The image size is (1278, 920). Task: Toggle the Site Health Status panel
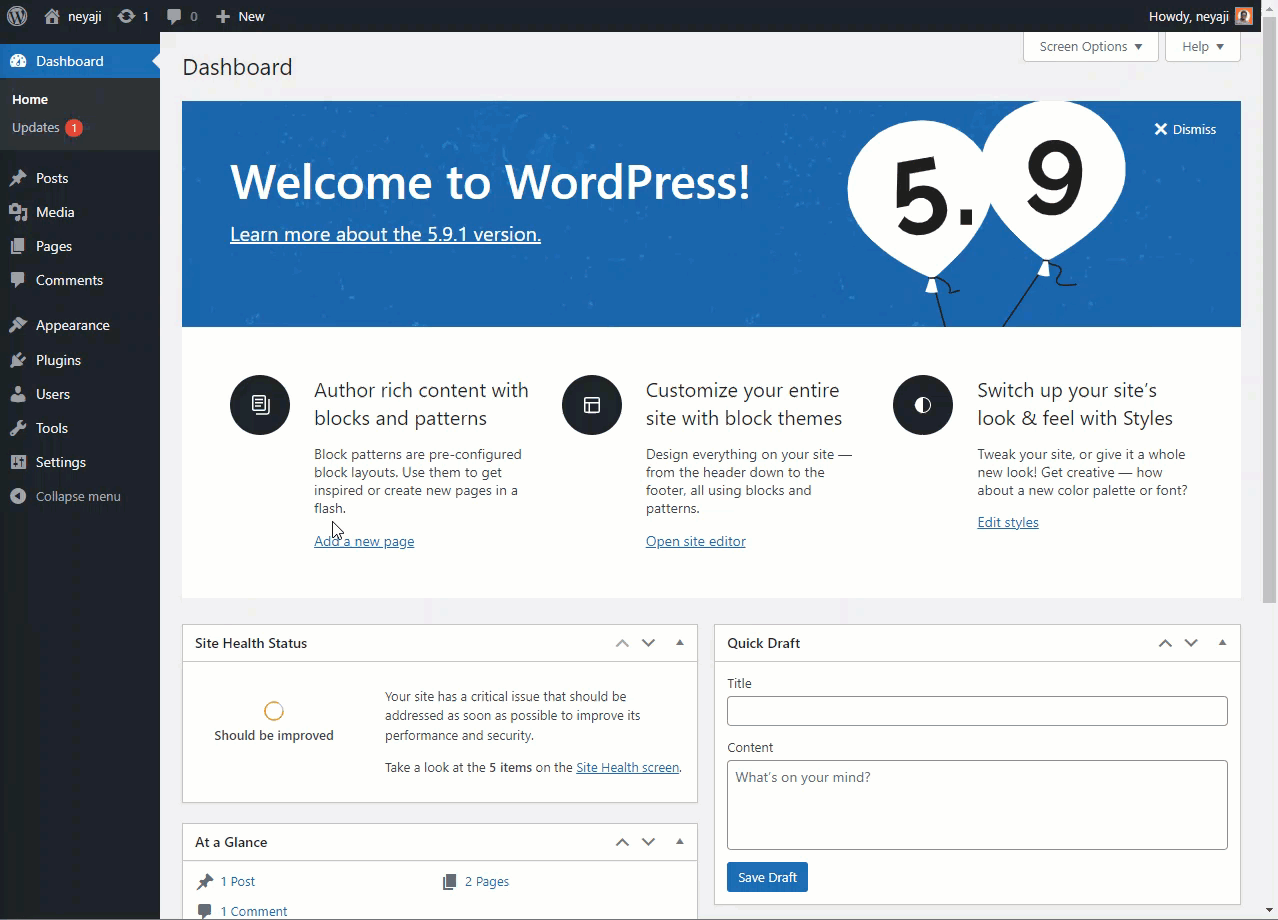pyautogui.click(x=680, y=643)
